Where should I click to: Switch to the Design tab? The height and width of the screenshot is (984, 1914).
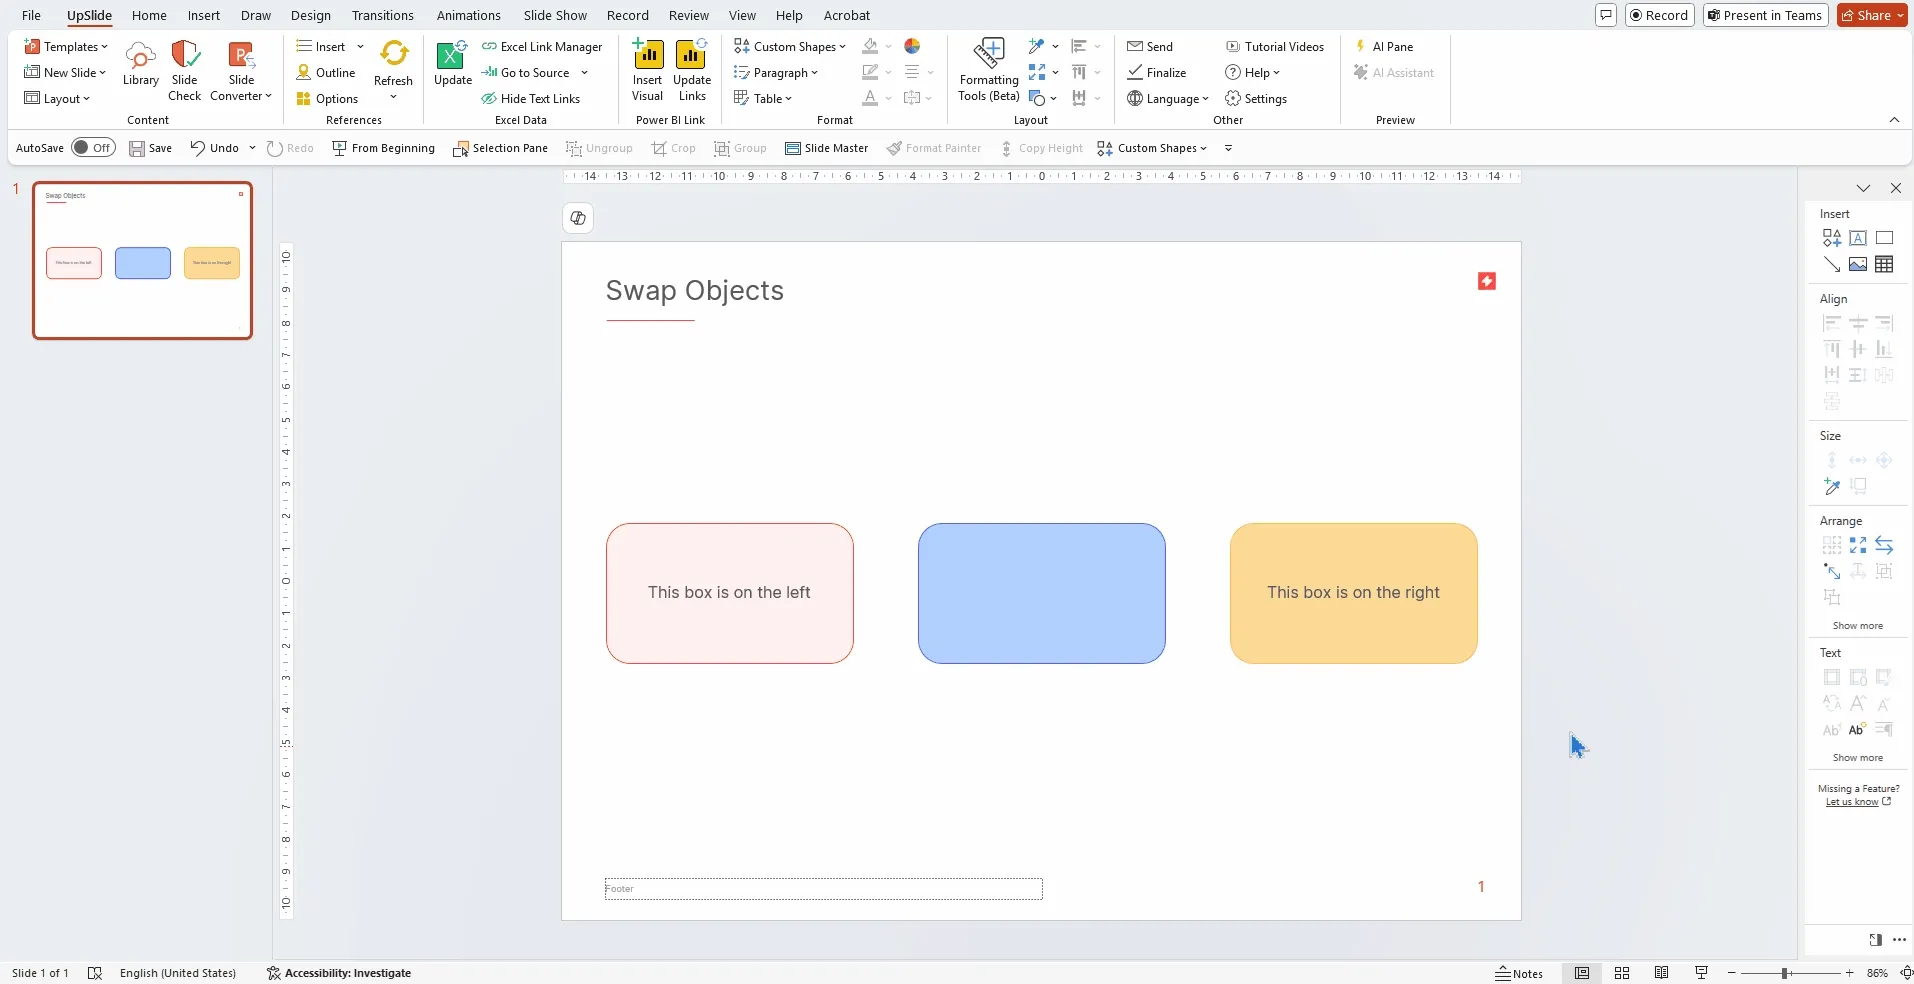coord(311,15)
